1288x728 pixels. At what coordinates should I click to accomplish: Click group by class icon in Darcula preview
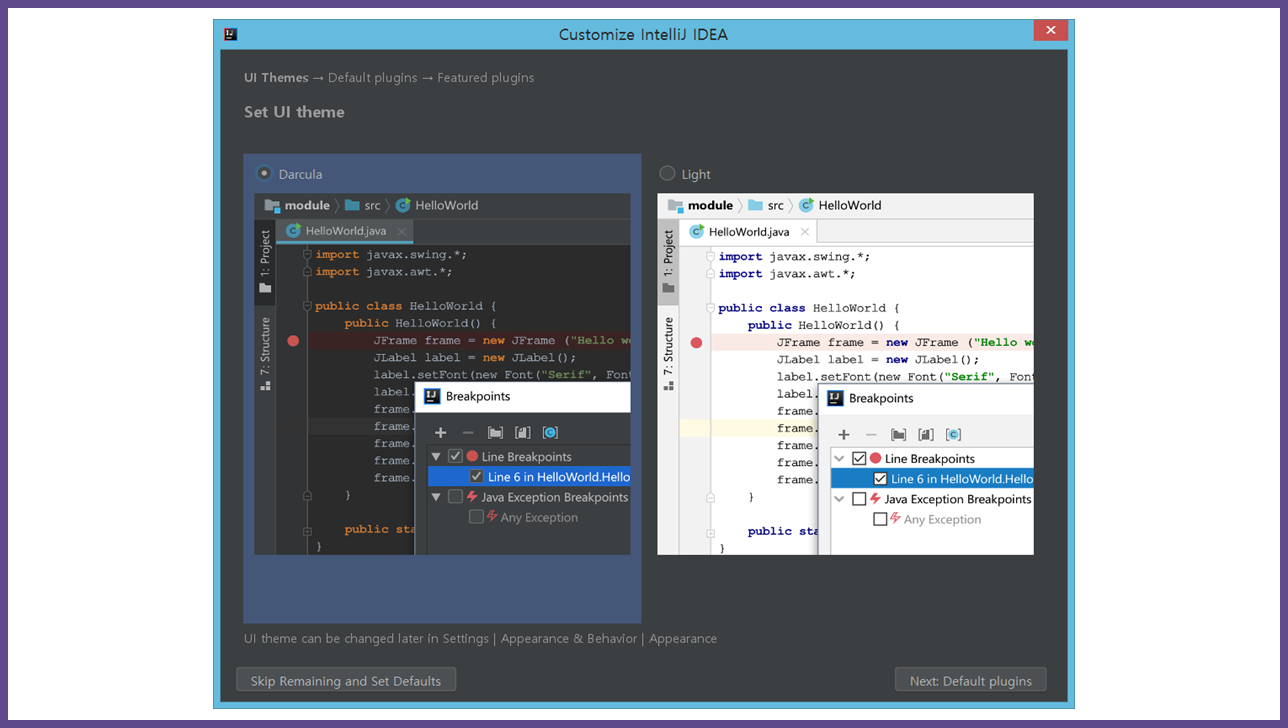coord(550,432)
